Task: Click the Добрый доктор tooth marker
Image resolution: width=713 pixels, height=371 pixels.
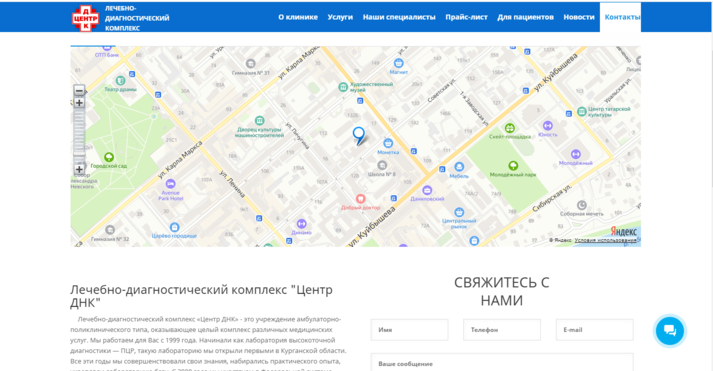Action: point(360,198)
